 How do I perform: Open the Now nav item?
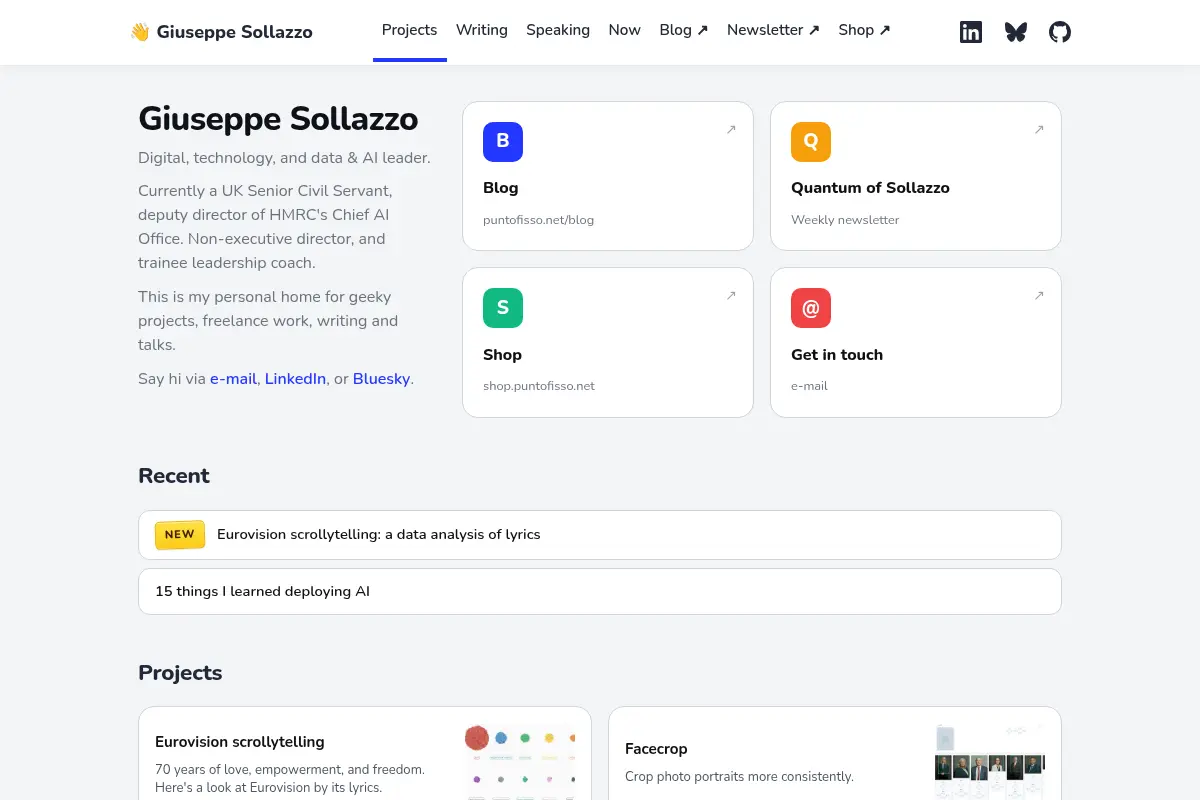625,30
